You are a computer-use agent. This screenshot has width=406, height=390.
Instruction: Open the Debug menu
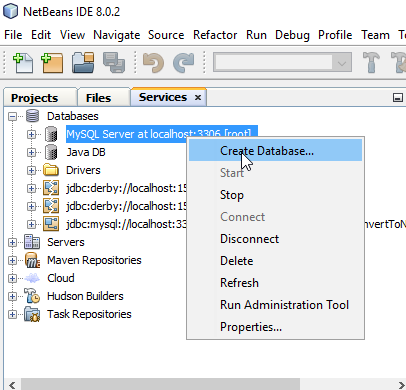(x=292, y=35)
